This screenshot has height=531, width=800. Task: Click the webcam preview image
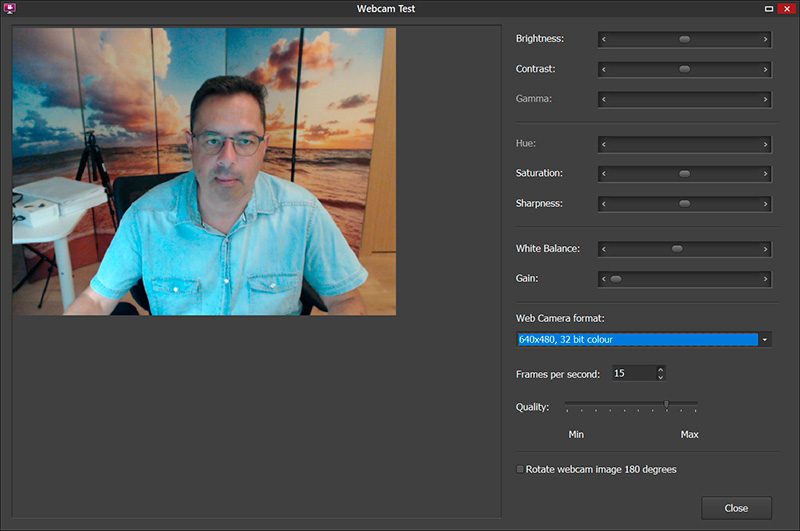click(204, 171)
